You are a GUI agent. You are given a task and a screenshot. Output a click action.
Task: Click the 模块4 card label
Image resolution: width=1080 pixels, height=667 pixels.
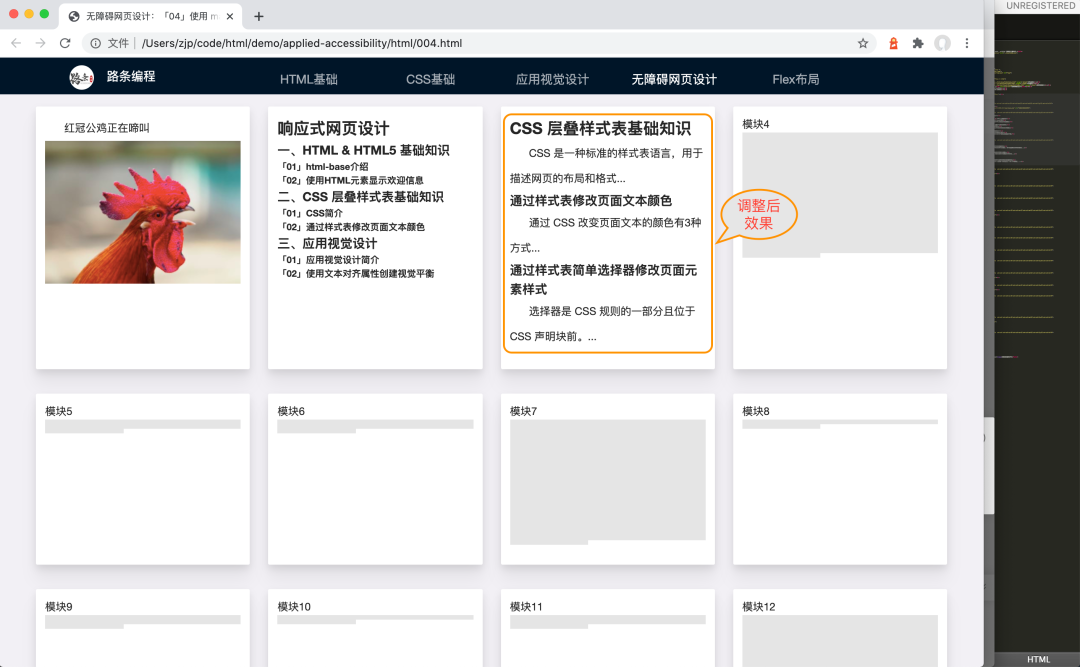[756, 124]
